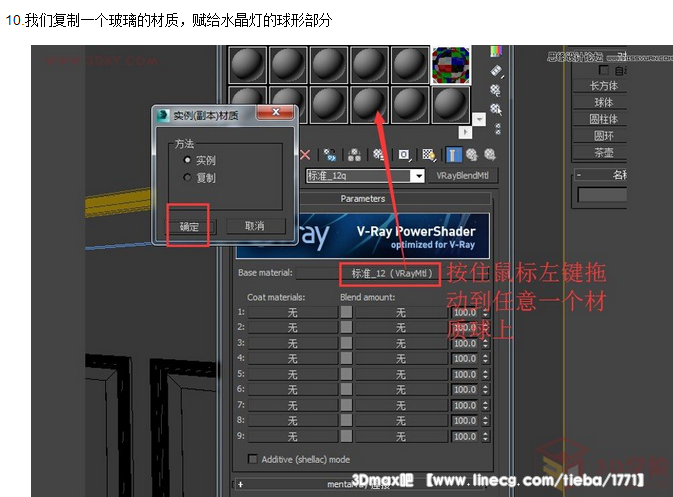Screen dimensions: 673x497
Task: Click row 9 blend spinner arrows
Action: [x=485, y=436]
